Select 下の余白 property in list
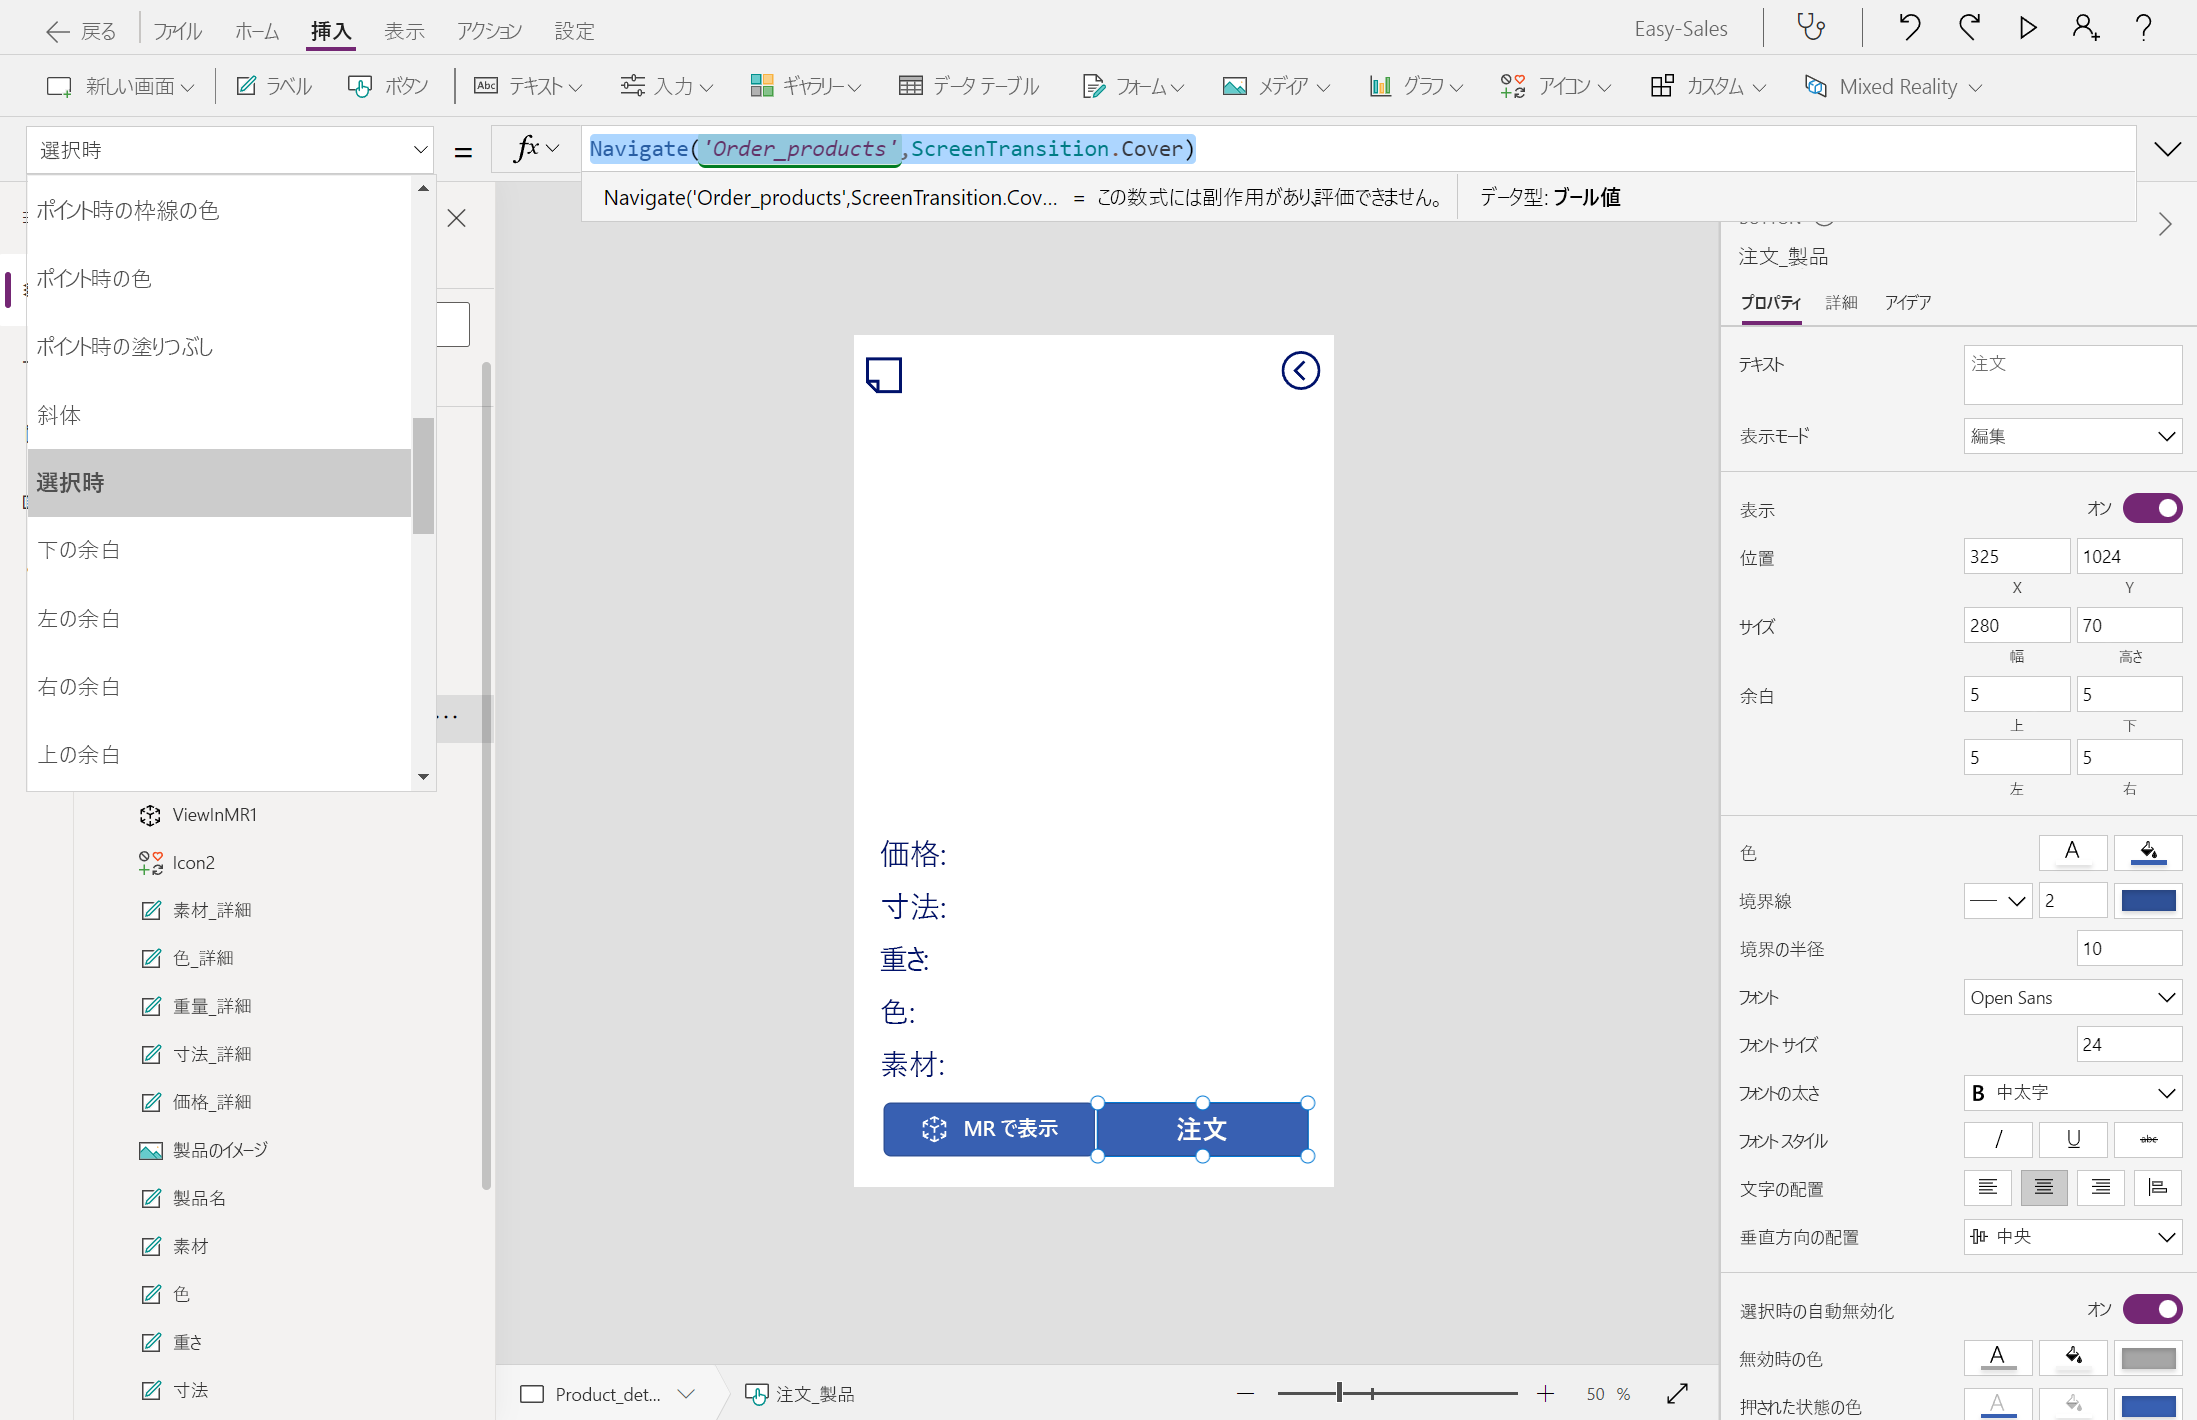 click(x=219, y=550)
